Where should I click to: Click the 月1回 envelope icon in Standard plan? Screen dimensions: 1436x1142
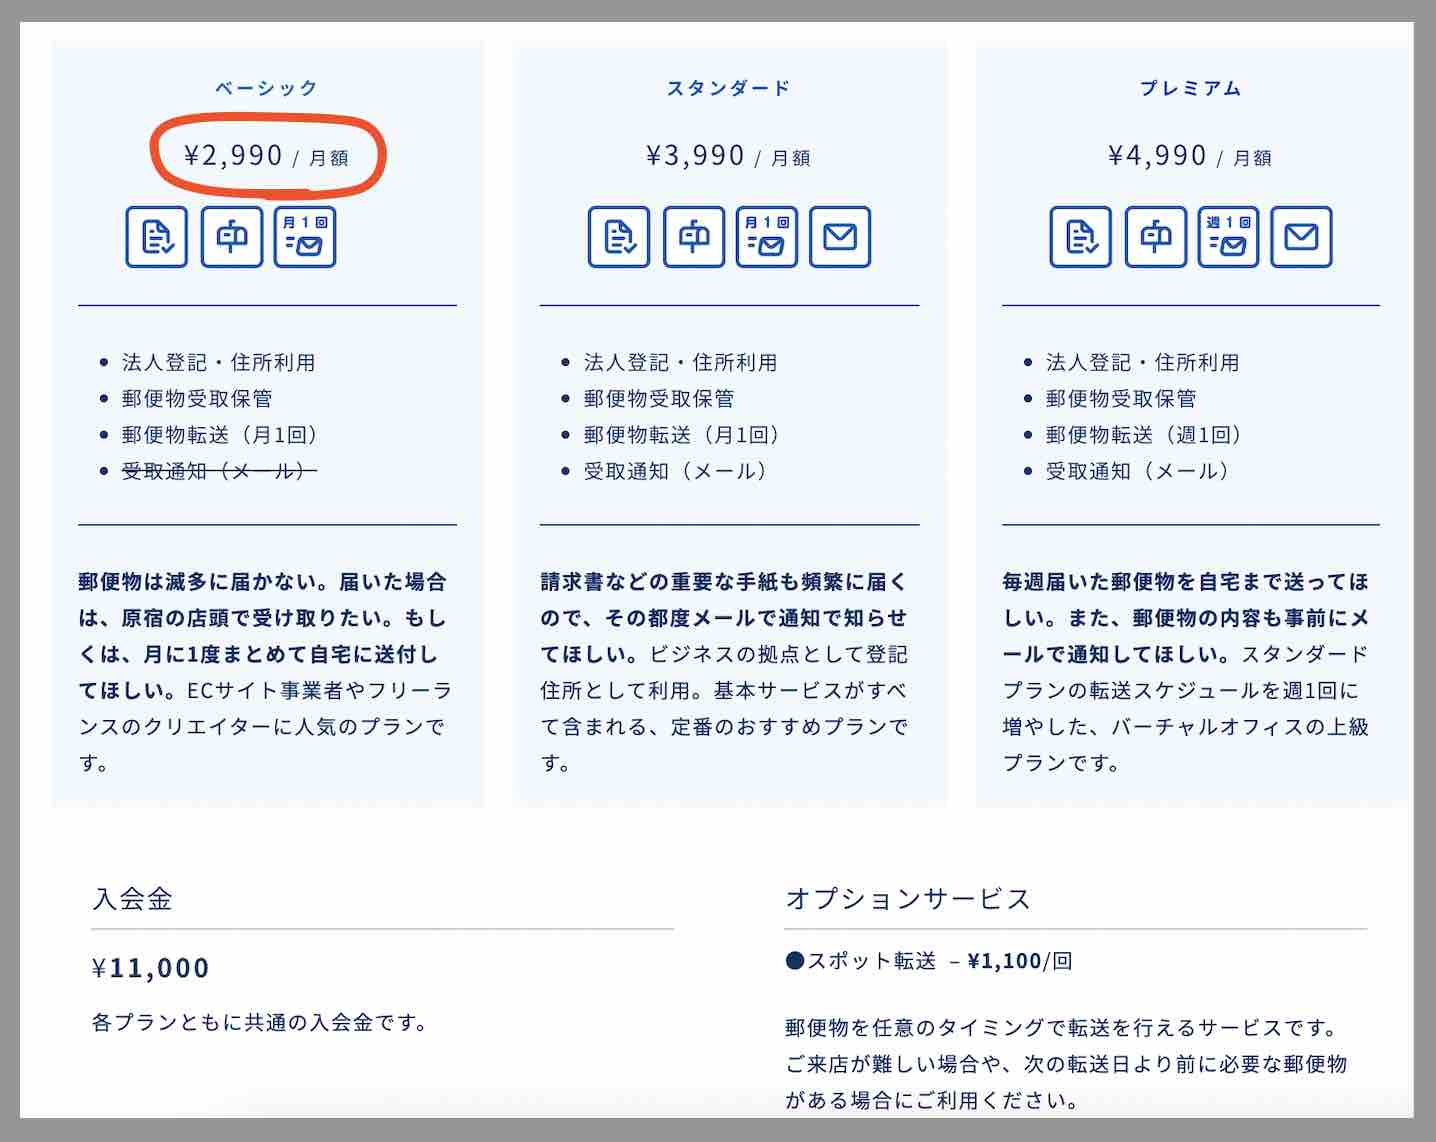coord(766,237)
